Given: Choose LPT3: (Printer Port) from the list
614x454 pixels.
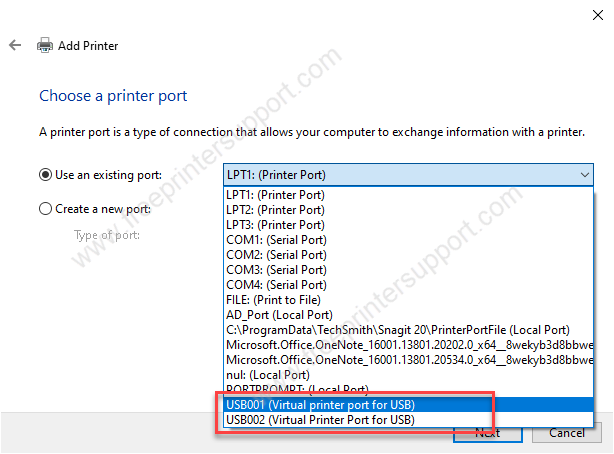Looking at the screenshot, I should [408, 225].
